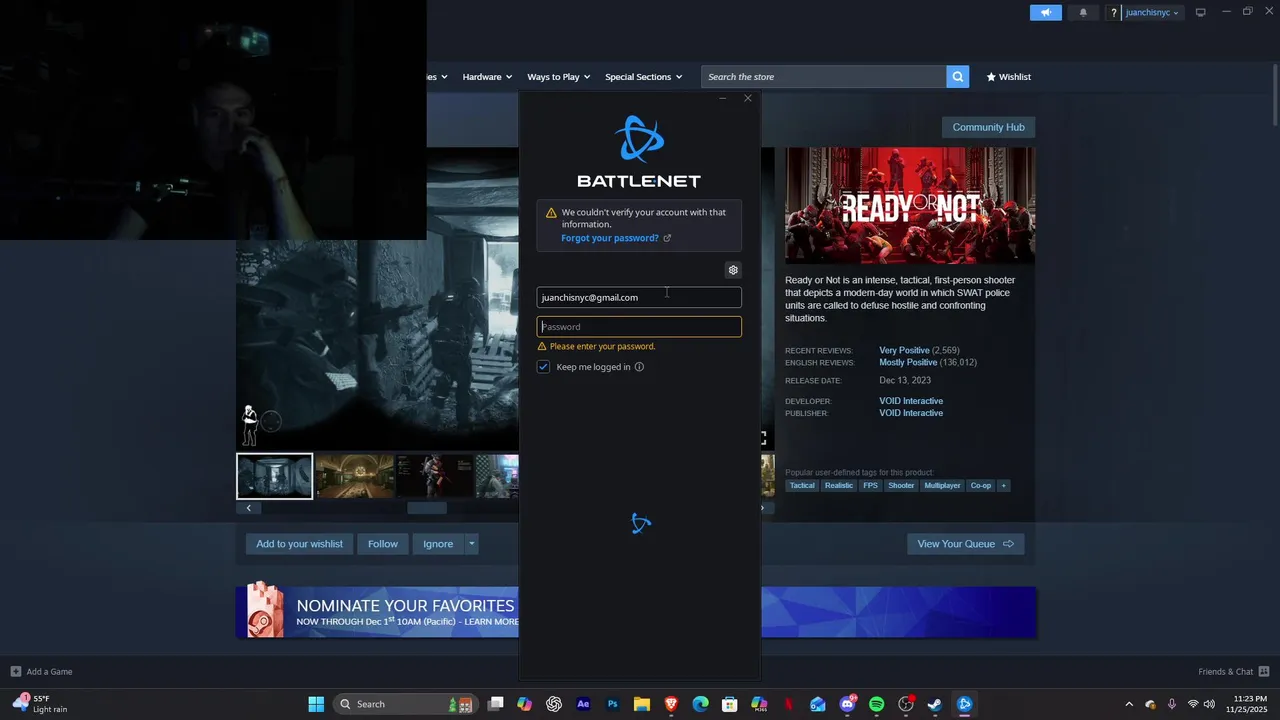1280x720 pixels.
Task: Click the Co-op tag
Action: pyautogui.click(x=981, y=486)
